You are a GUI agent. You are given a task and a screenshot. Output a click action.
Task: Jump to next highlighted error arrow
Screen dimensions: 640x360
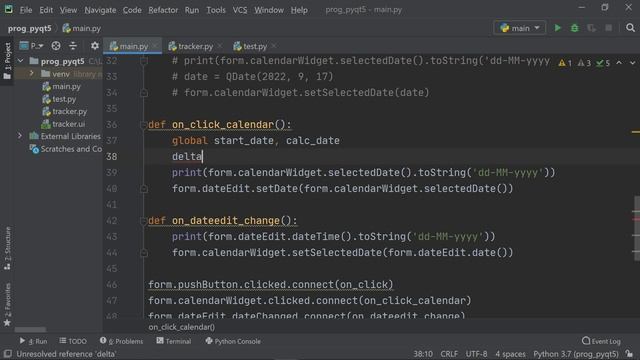pos(632,63)
